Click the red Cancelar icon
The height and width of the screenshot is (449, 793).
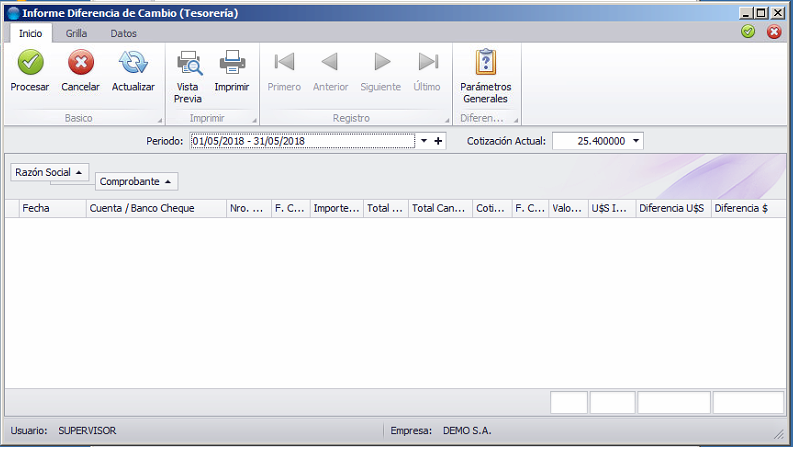tap(81, 63)
